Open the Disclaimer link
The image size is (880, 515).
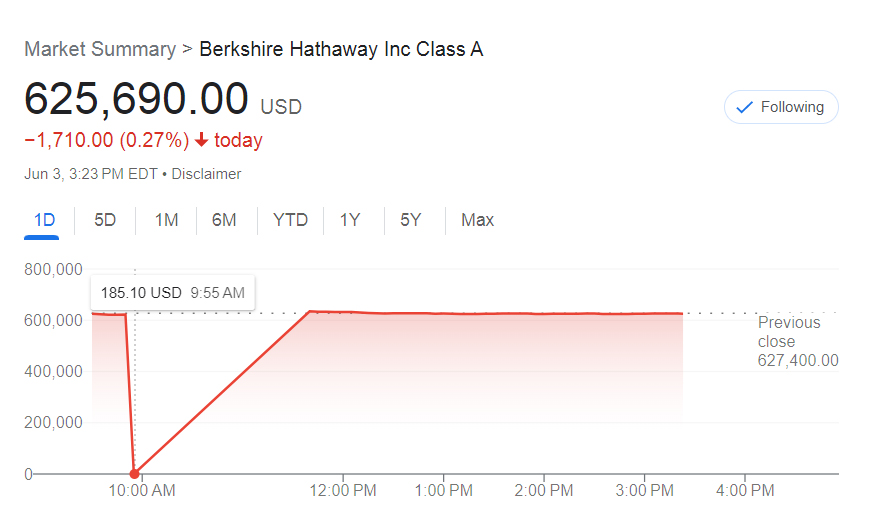(206, 174)
